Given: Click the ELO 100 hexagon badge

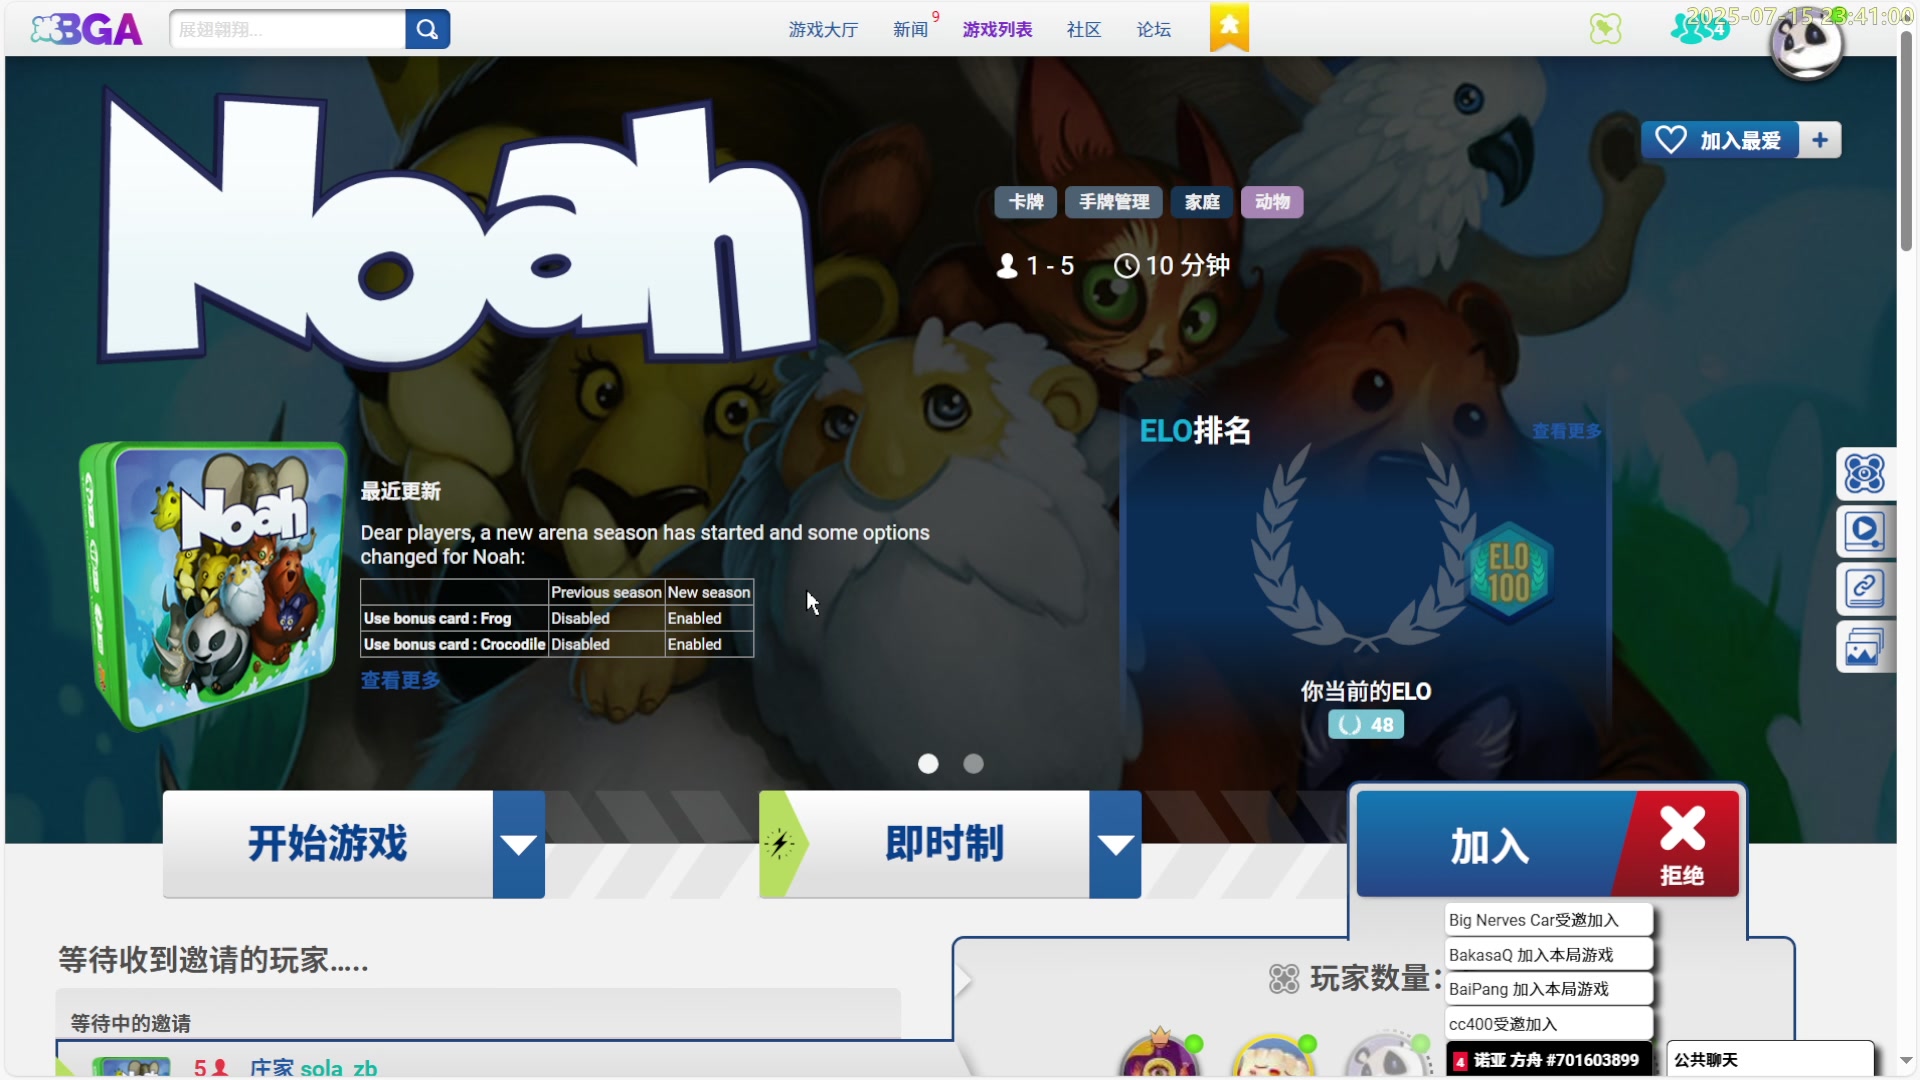Looking at the screenshot, I should [x=1509, y=573].
